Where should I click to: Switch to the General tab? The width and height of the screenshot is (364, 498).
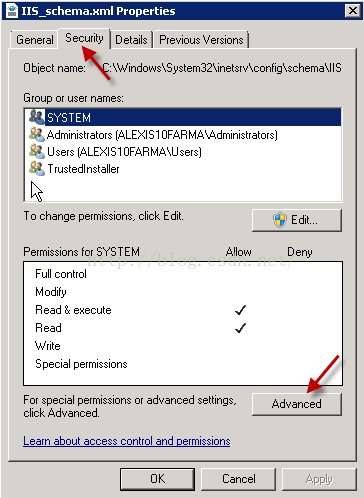[35, 40]
